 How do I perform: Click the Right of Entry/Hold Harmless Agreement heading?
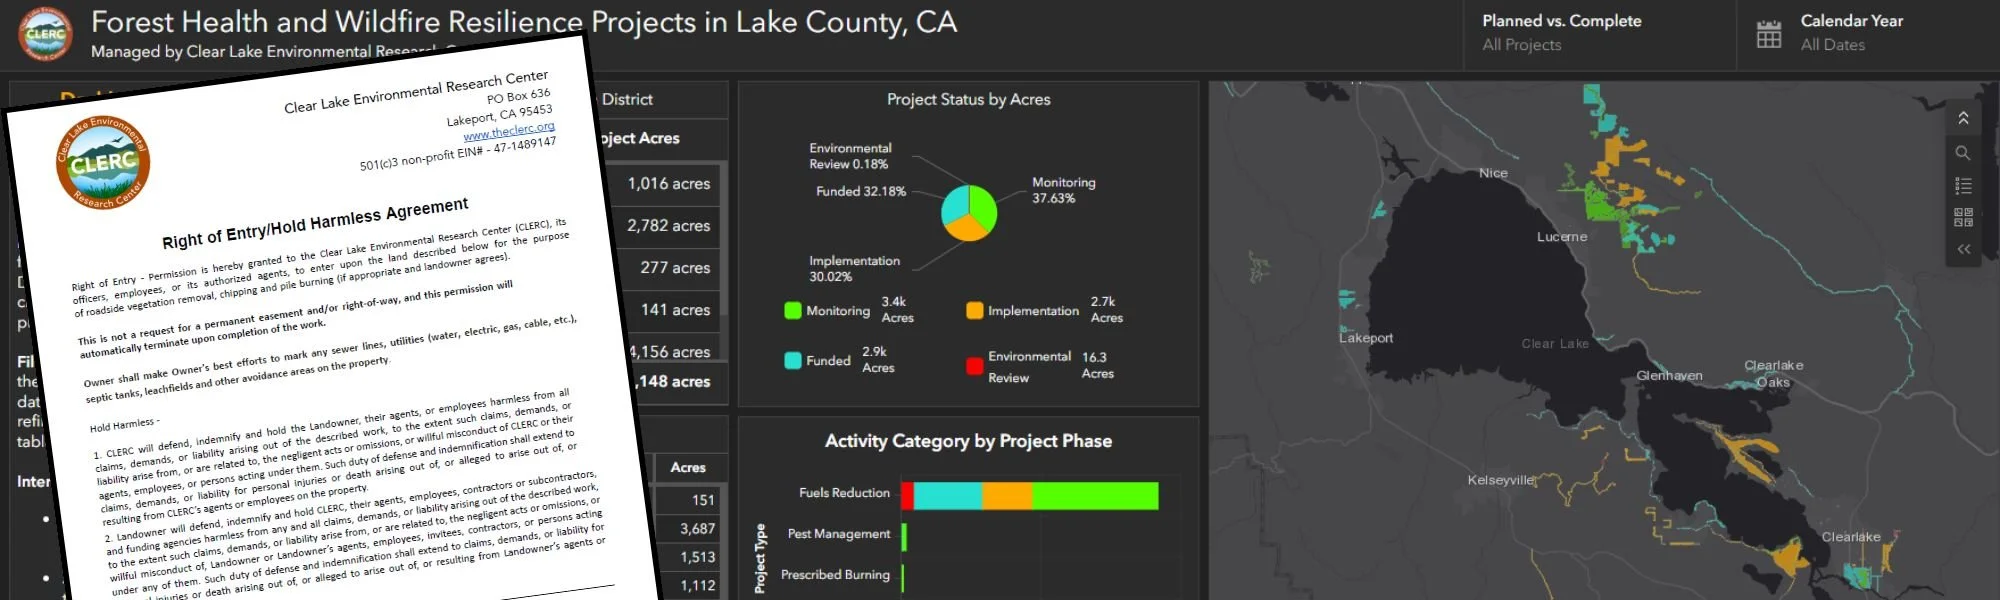(315, 223)
